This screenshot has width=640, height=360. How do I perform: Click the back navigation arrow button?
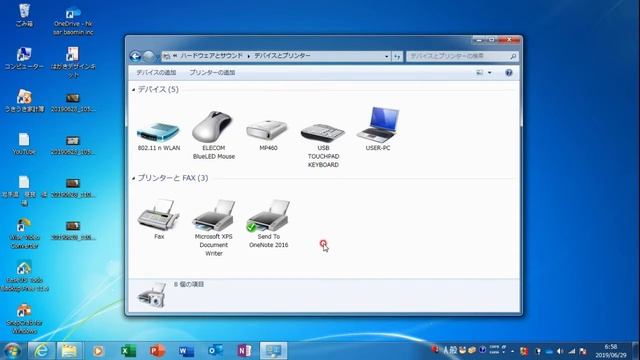[135, 56]
